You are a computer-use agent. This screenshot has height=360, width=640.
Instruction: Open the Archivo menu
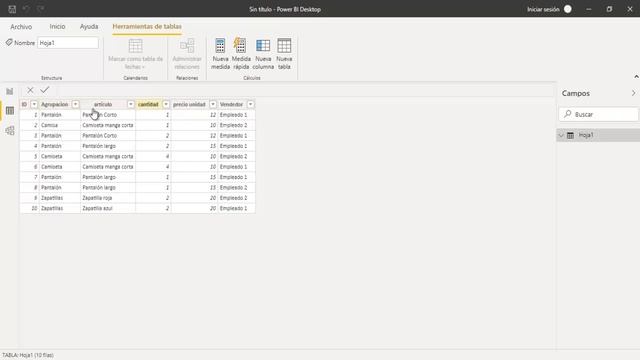(x=21, y=27)
